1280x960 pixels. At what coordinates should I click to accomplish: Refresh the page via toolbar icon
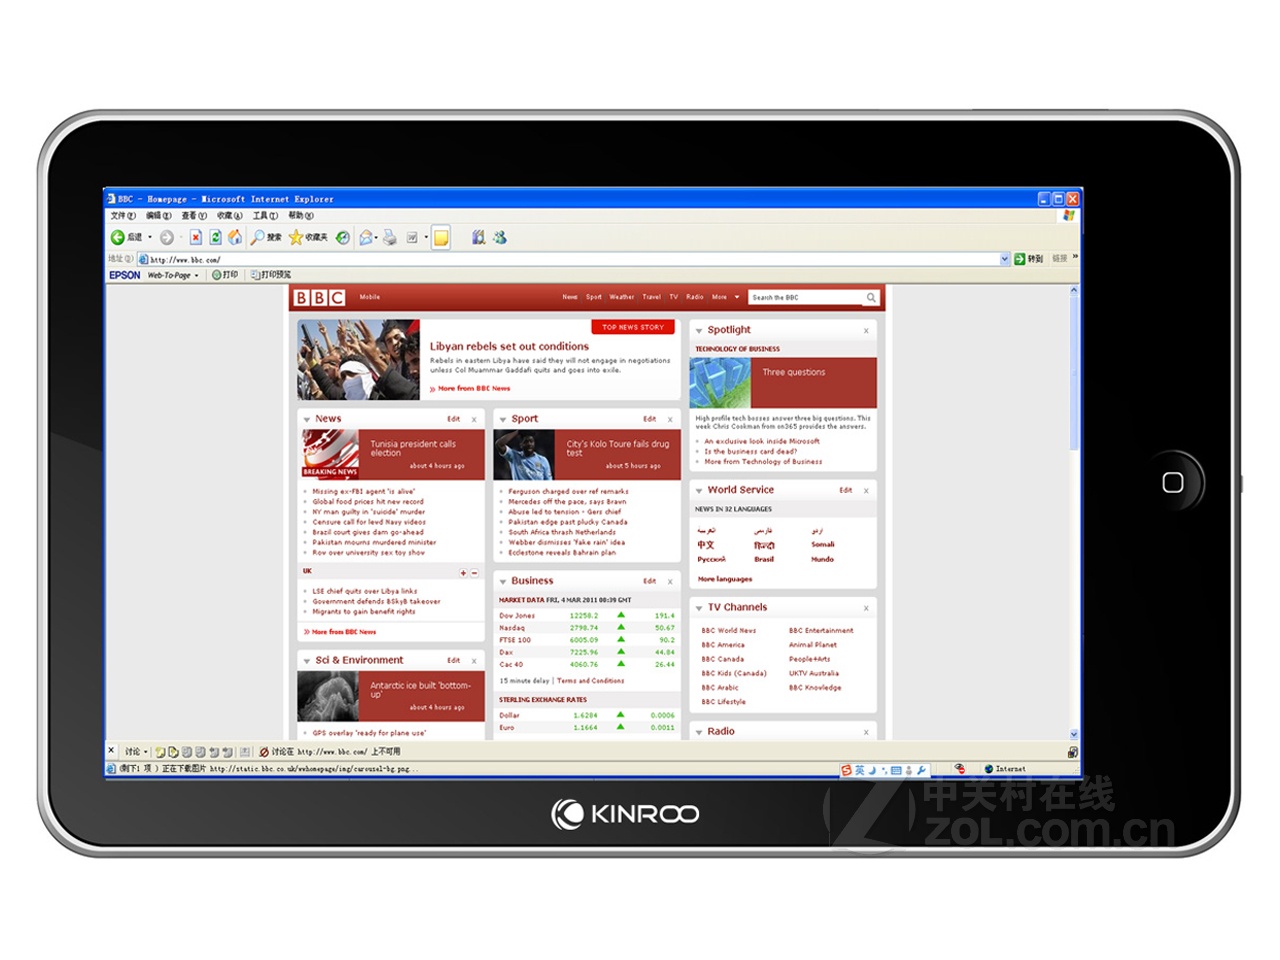[215, 237]
